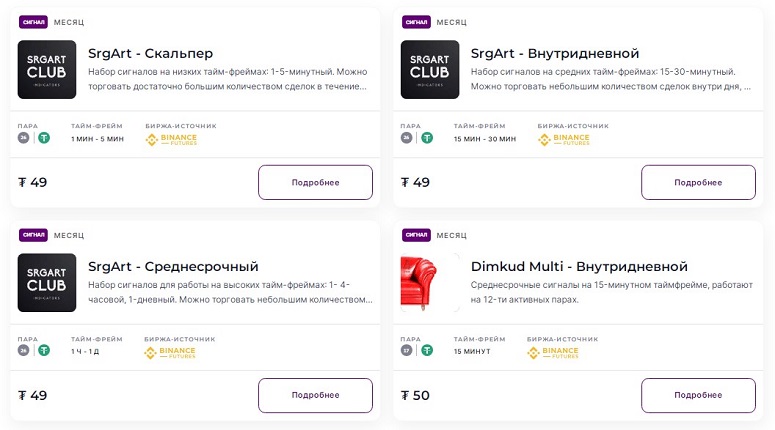This screenshot has width=775, height=430.
Task: Click the red armchair thumbnail of Dimkud Multi
Action: click(x=430, y=282)
